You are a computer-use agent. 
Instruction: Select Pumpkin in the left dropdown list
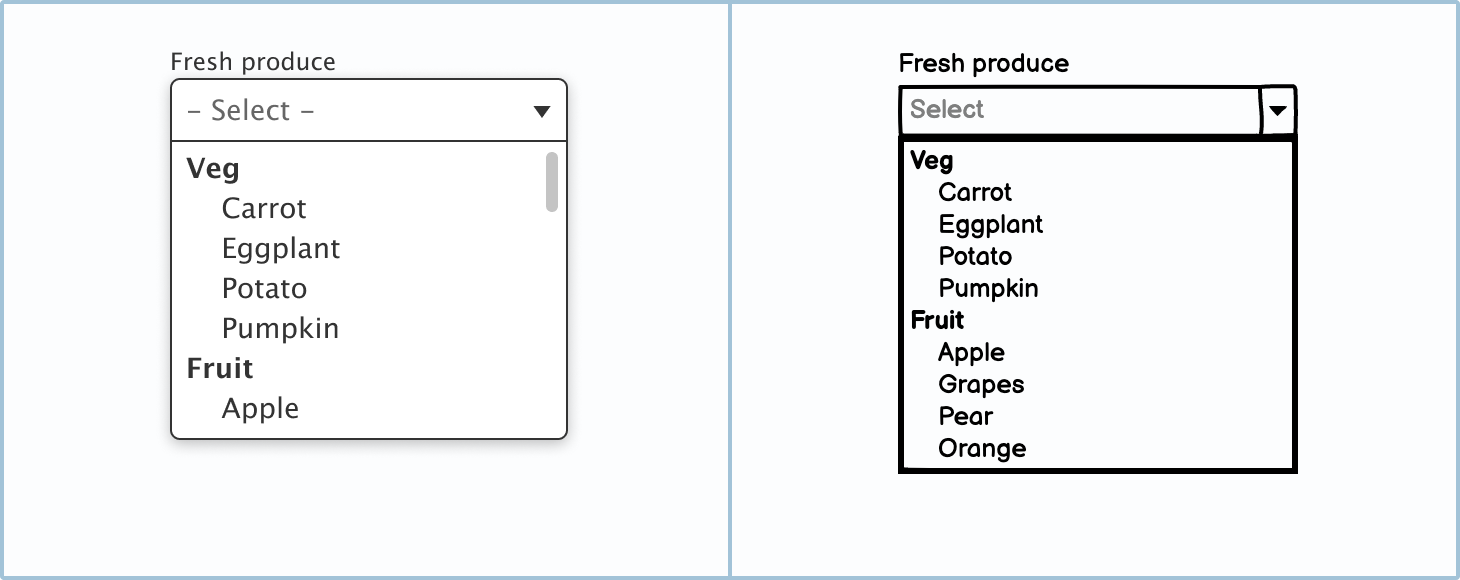279,328
